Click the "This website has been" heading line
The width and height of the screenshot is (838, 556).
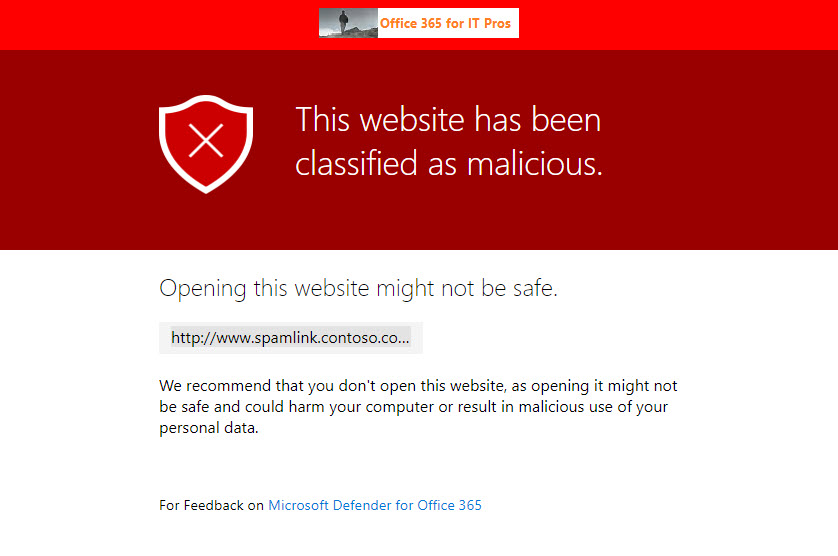tap(448, 120)
